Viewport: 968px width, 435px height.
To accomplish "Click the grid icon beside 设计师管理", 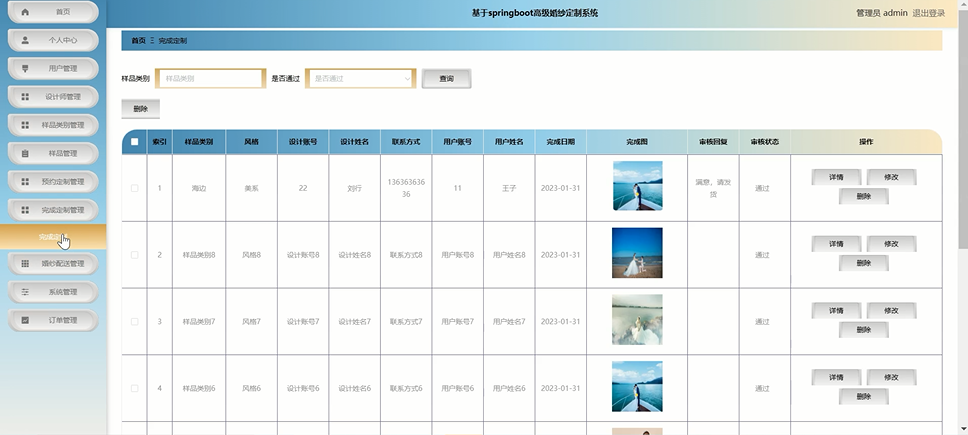I will click(25, 97).
